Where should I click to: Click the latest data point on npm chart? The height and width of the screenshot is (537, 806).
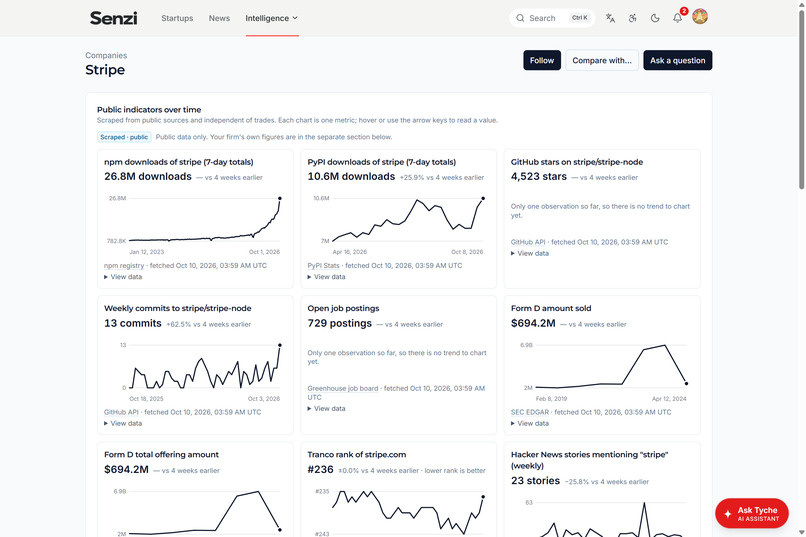point(280,198)
